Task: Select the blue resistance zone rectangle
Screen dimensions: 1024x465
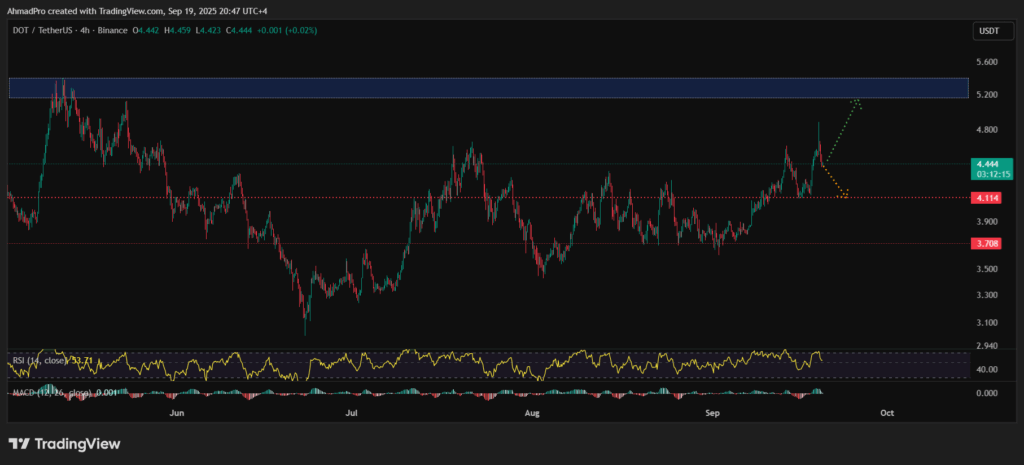Action: [x=488, y=88]
